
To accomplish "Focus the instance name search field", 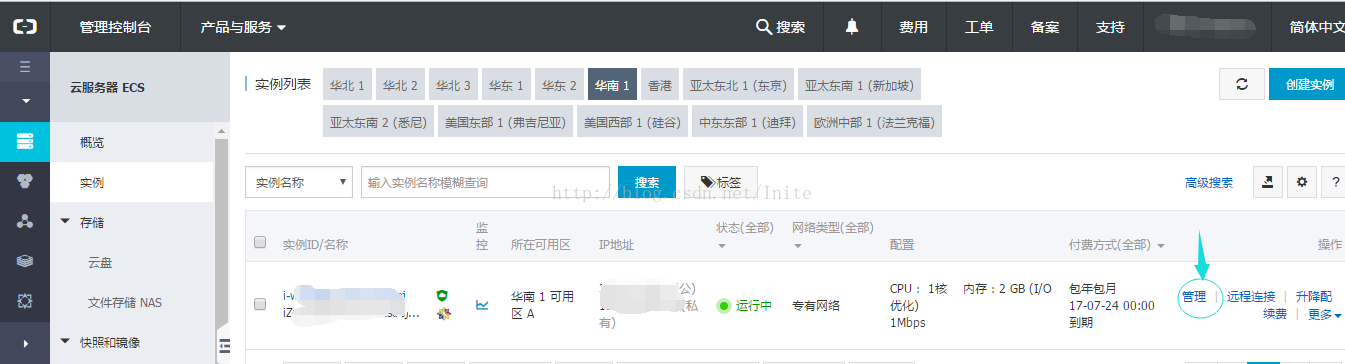I will [x=485, y=182].
